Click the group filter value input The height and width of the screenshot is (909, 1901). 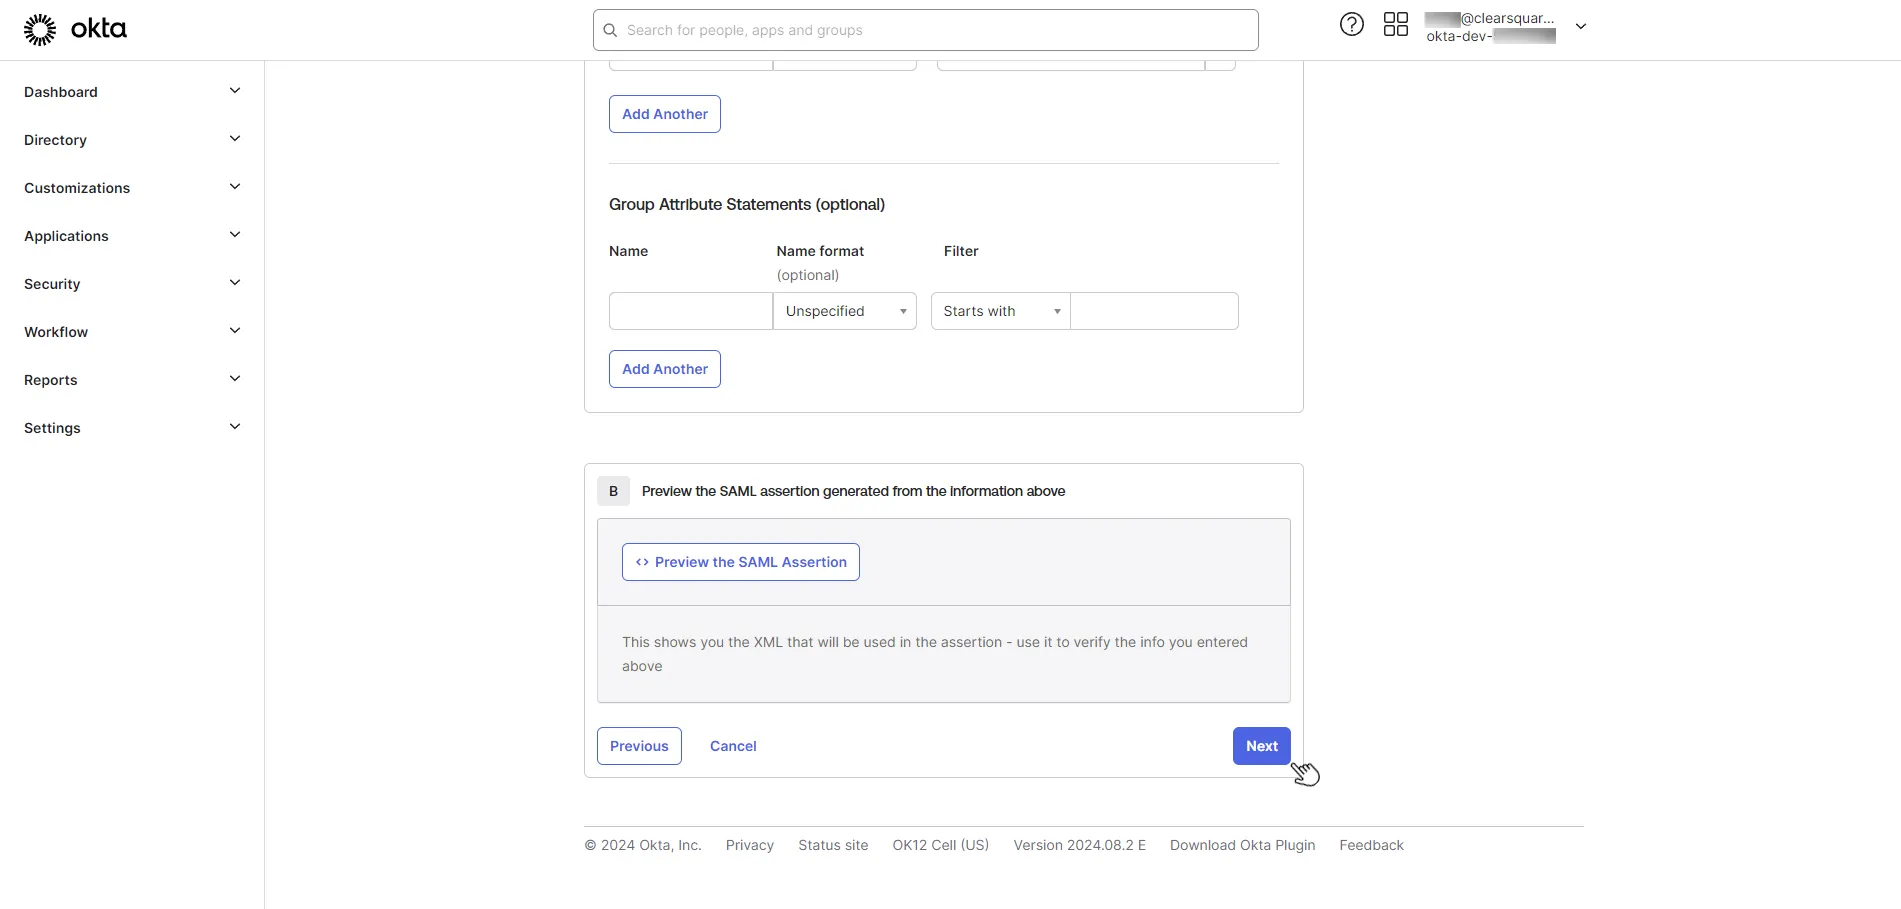point(1154,311)
